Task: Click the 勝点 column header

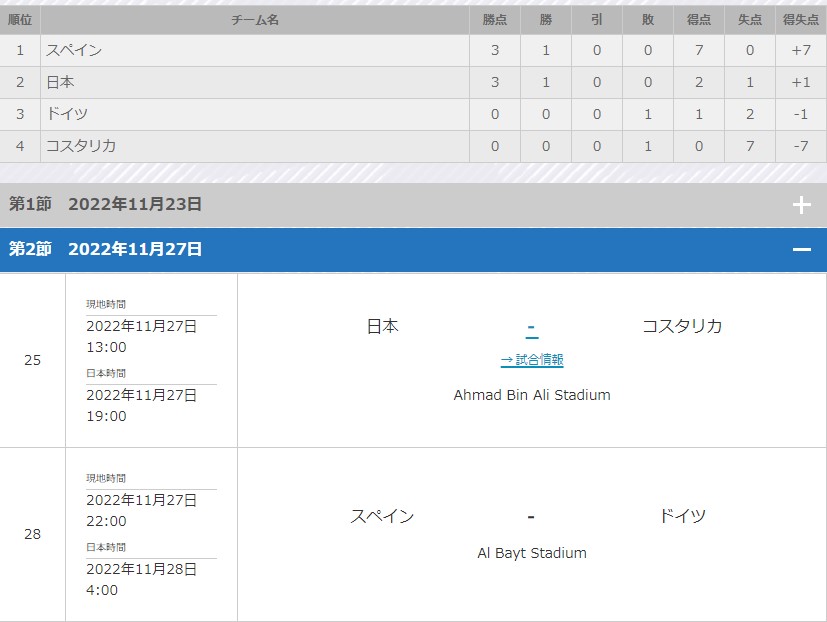Action: [495, 20]
